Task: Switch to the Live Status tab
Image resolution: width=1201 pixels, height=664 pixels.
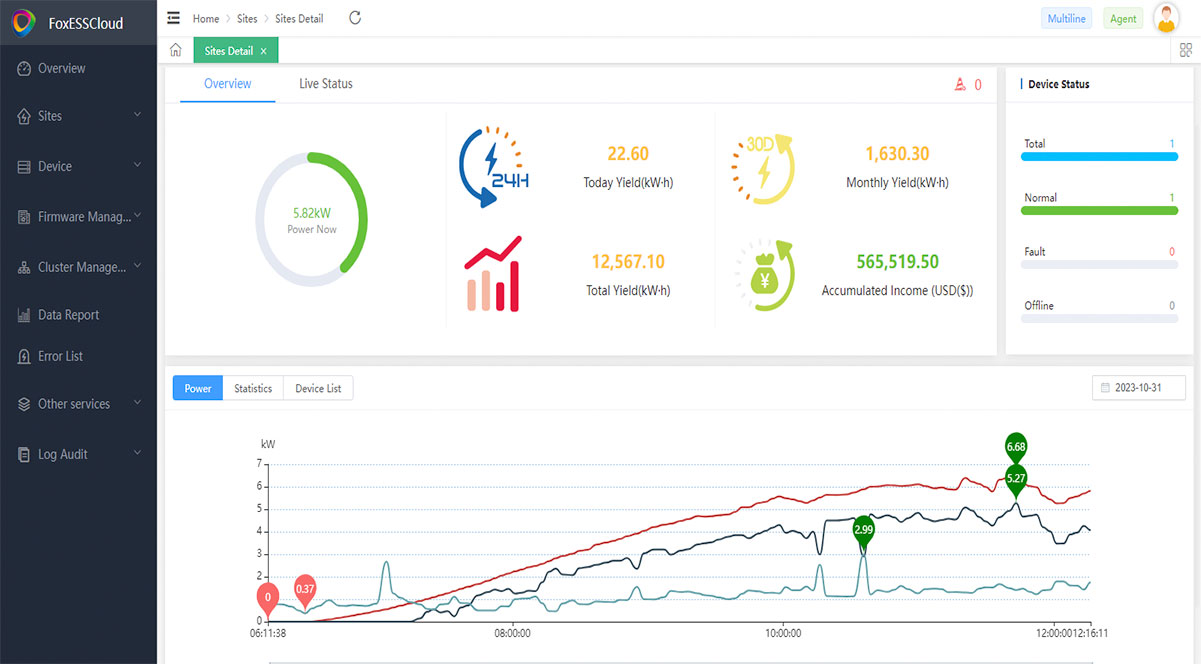Action: (x=325, y=84)
